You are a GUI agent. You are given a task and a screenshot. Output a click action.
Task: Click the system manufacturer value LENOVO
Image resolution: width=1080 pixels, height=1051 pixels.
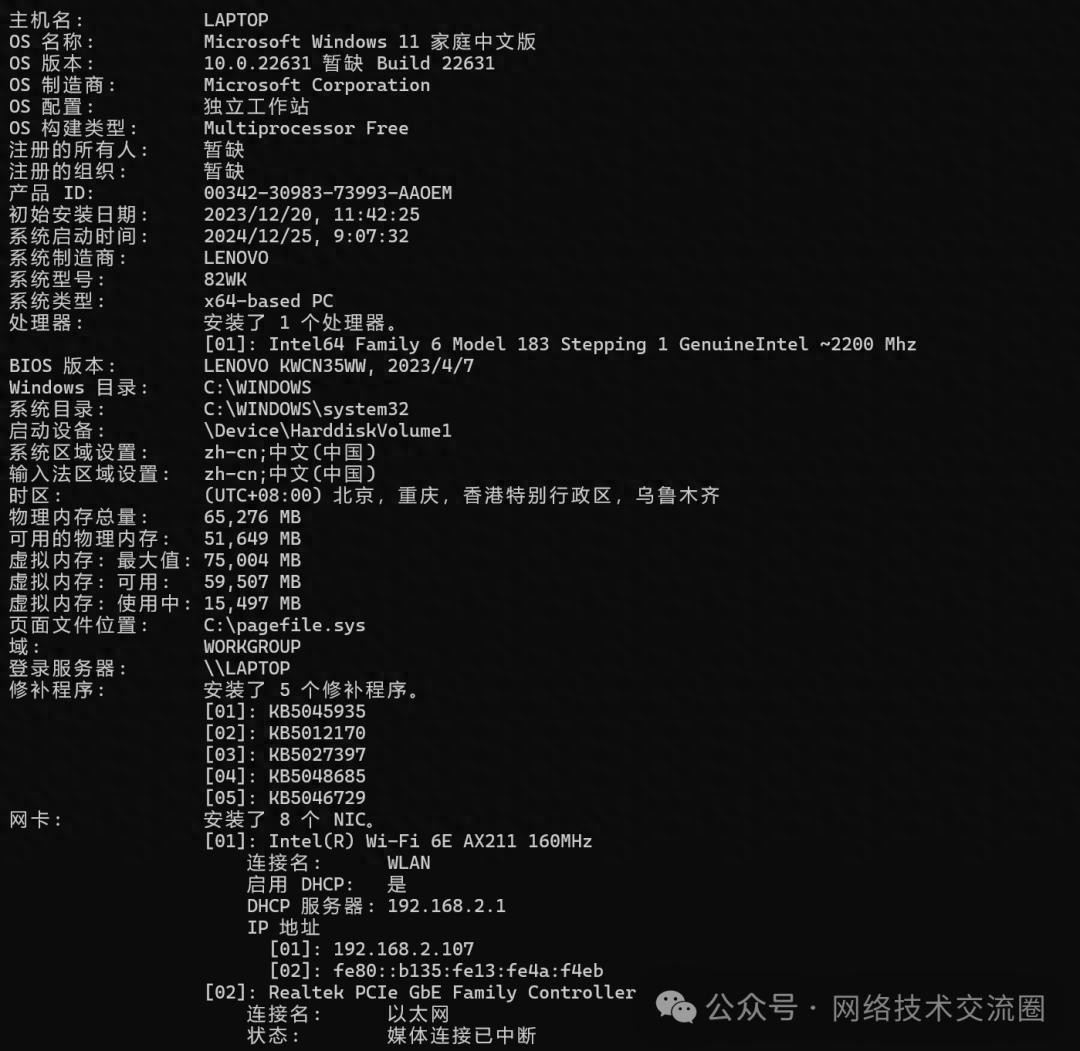pos(236,258)
